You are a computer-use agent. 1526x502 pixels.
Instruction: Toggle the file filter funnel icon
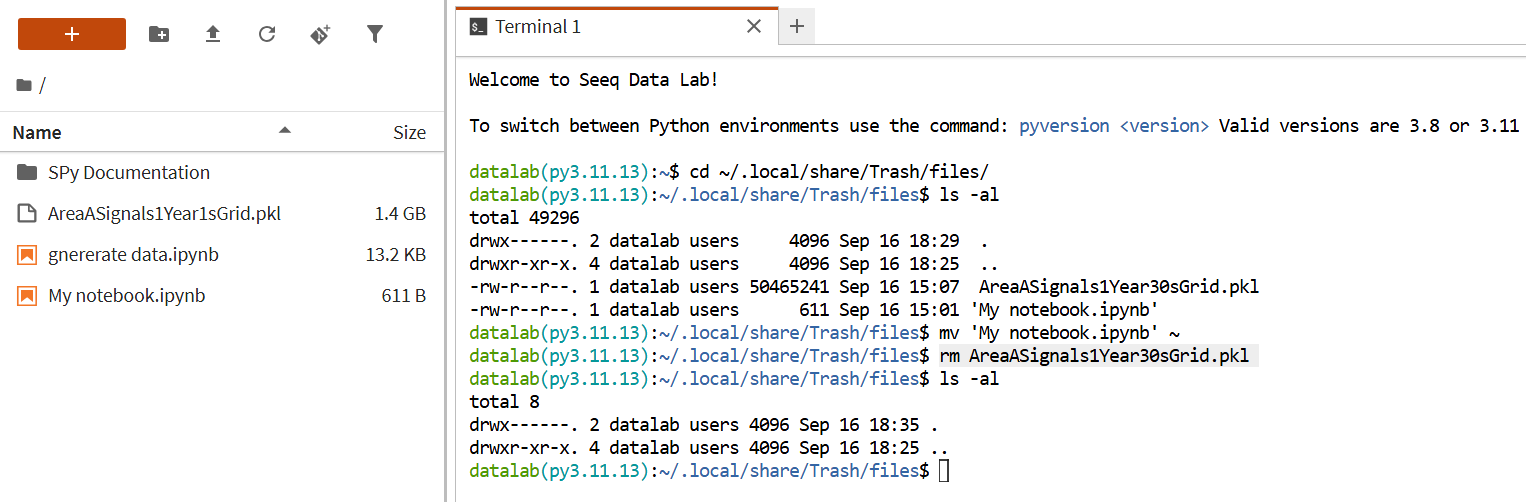(375, 34)
